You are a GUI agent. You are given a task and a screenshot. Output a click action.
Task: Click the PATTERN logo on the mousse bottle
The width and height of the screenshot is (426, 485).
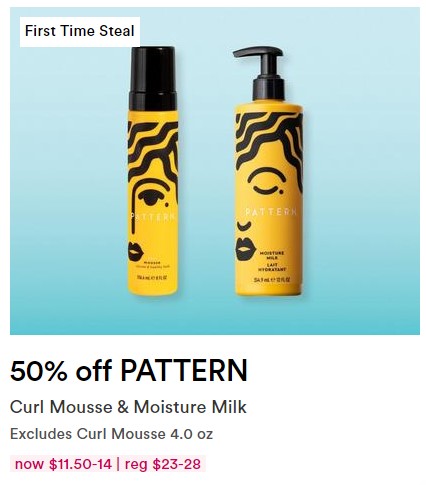pos(153,217)
